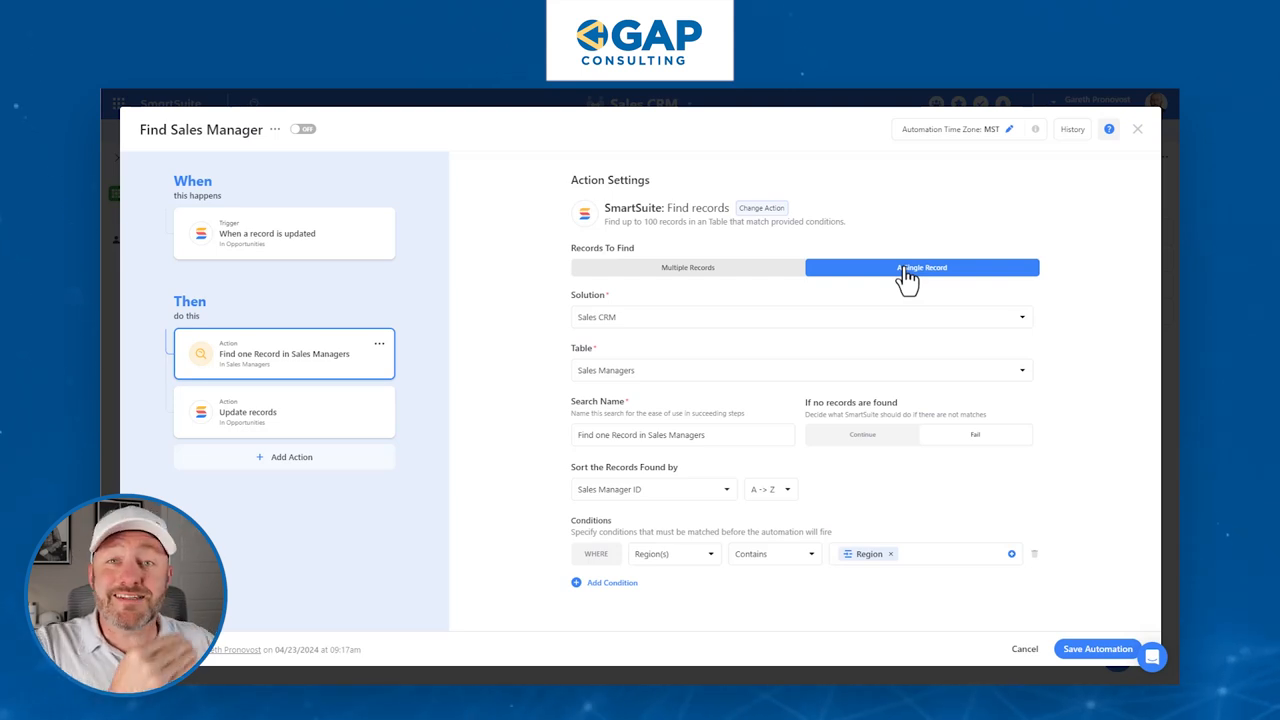Click the SmartSuite logo in Action Settings

pos(584,214)
